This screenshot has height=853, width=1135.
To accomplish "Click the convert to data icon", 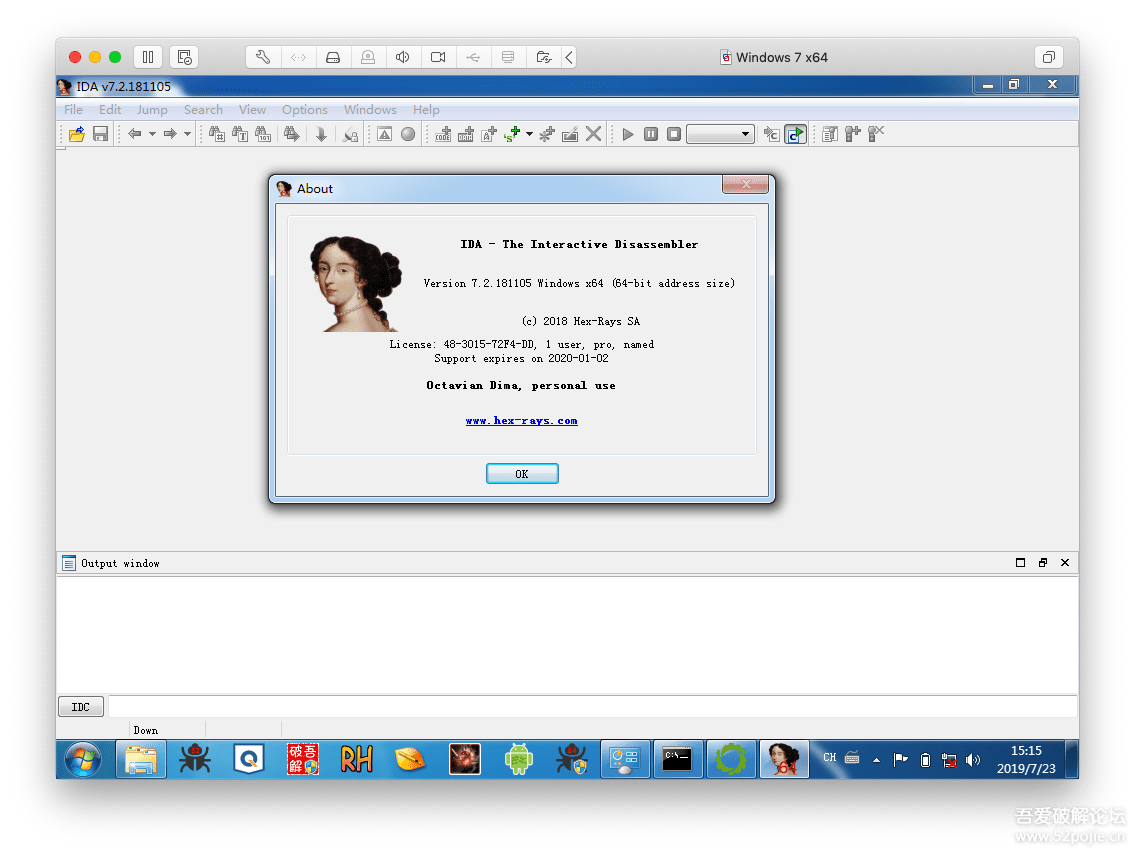I will pos(466,134).
